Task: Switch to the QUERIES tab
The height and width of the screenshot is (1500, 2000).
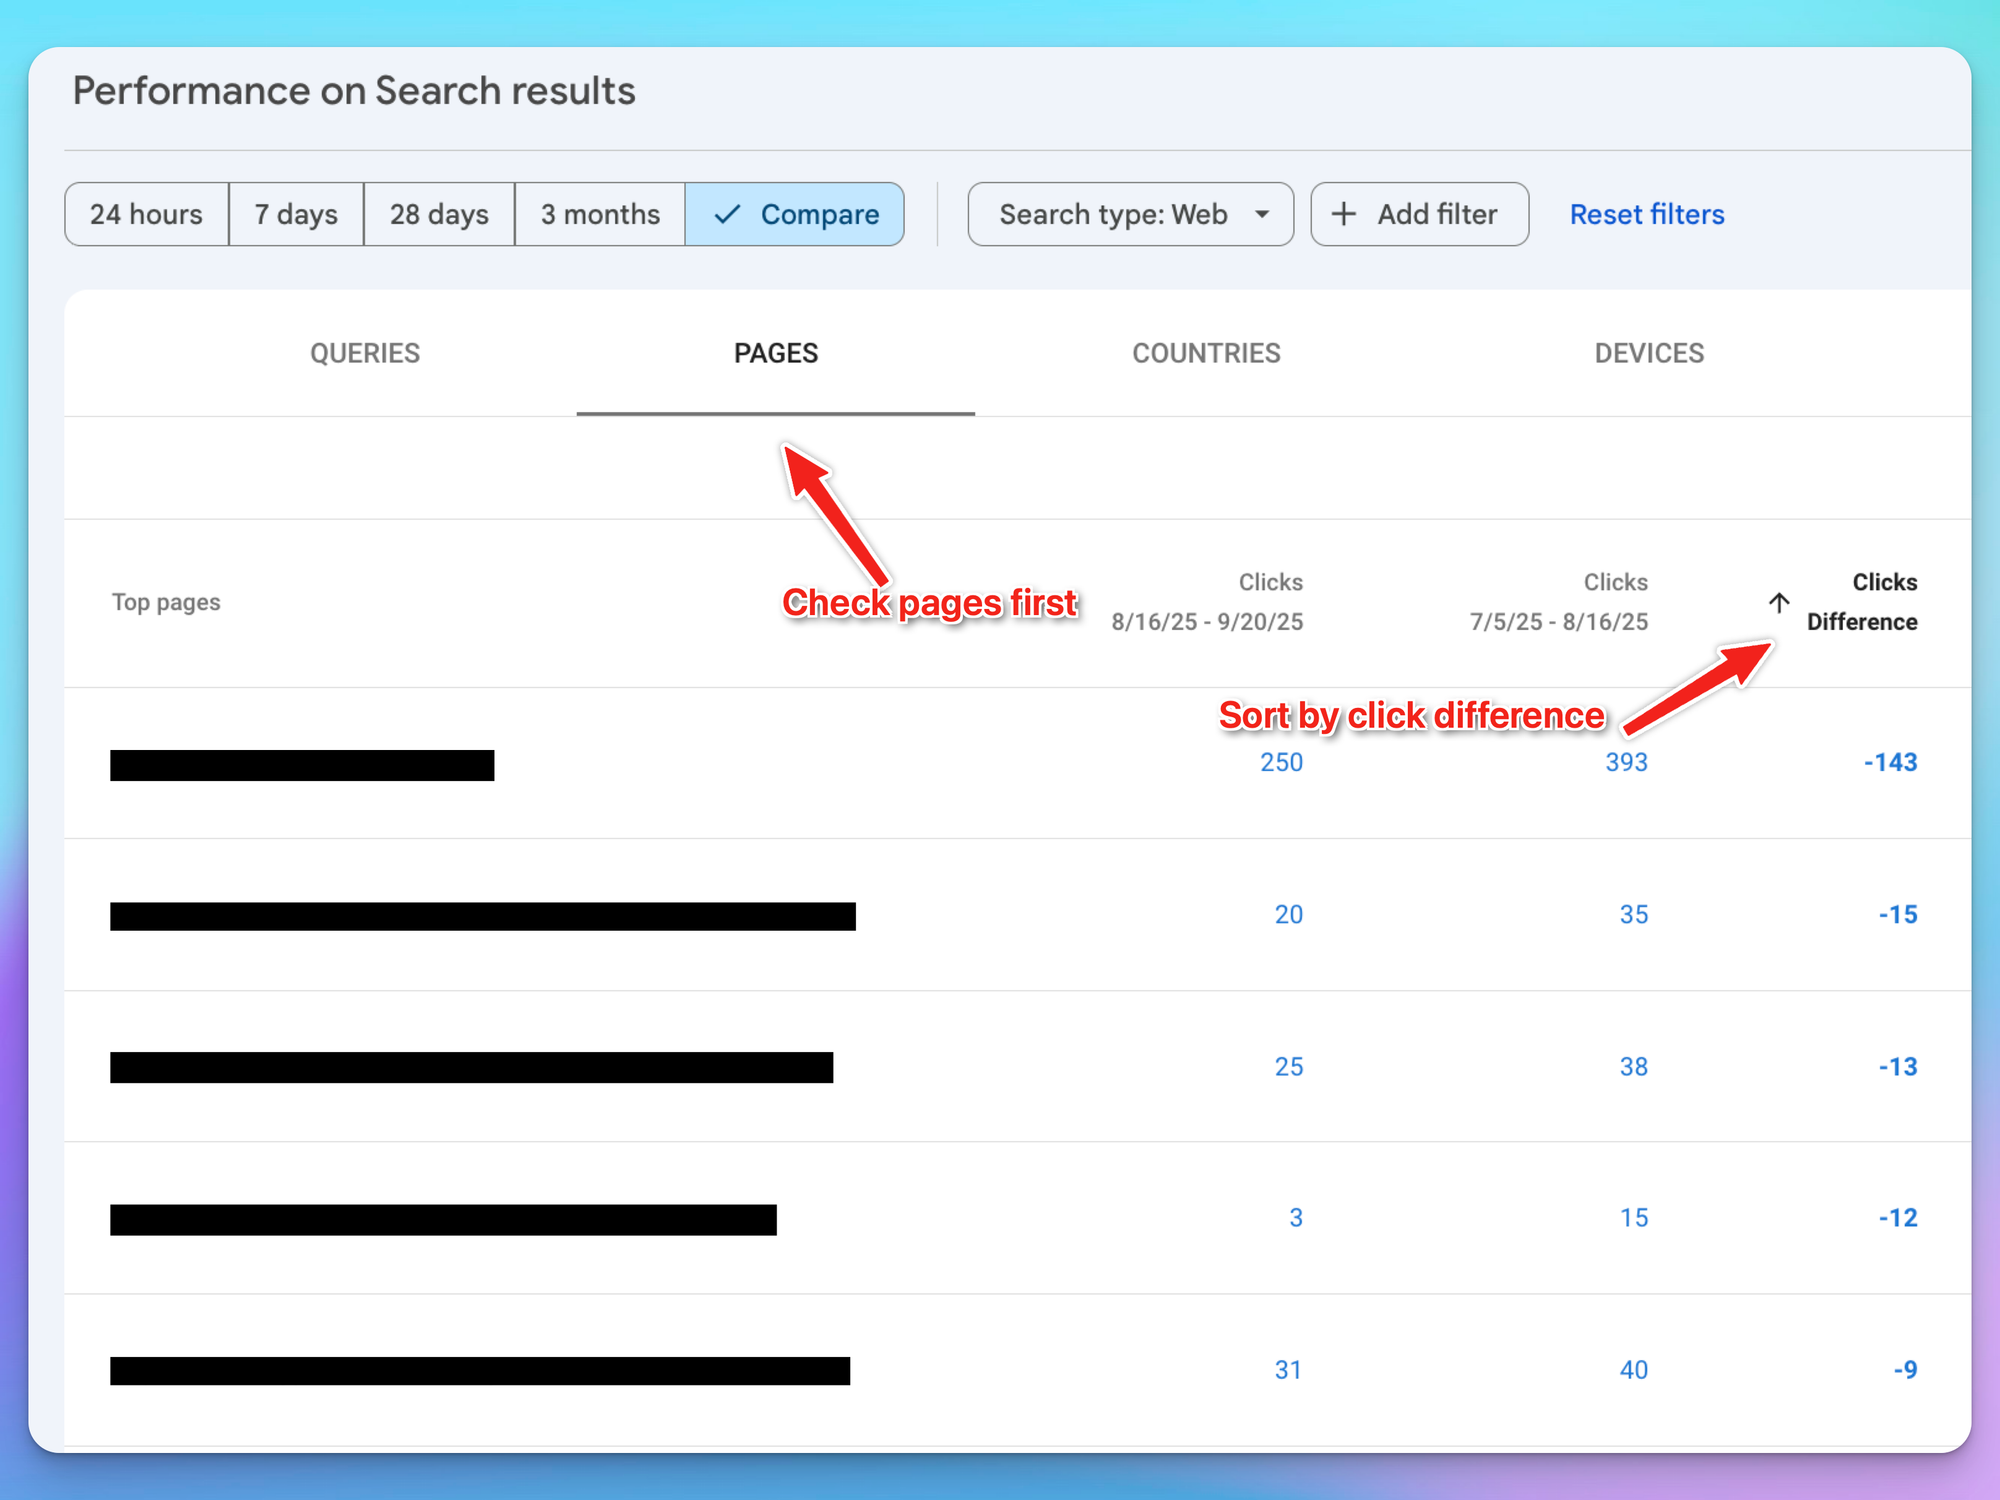Action: pos(365,353)
